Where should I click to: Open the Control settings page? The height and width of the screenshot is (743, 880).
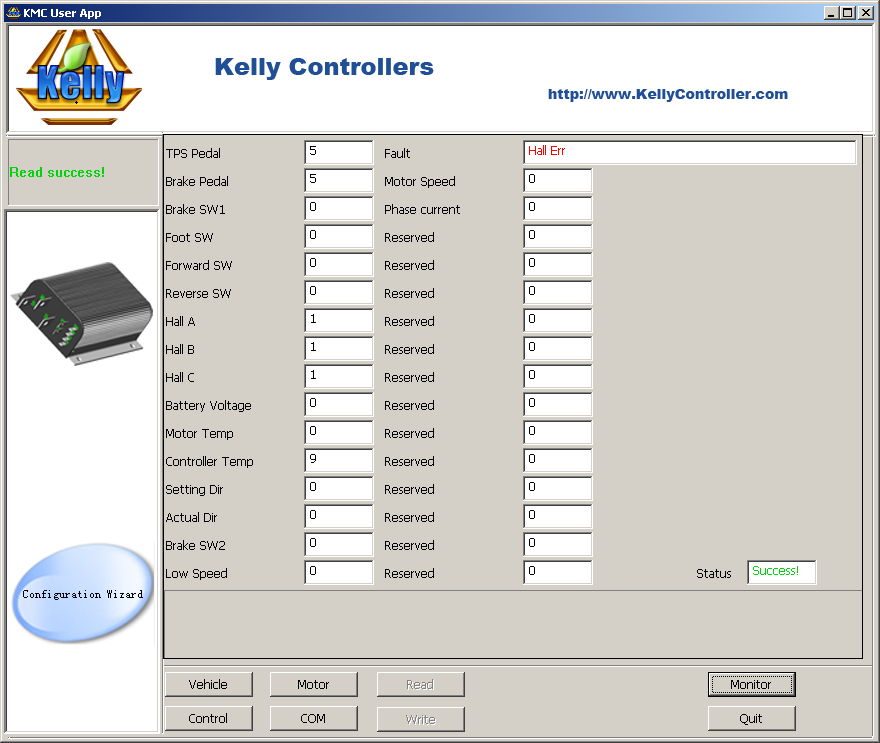tap(208, 718)
